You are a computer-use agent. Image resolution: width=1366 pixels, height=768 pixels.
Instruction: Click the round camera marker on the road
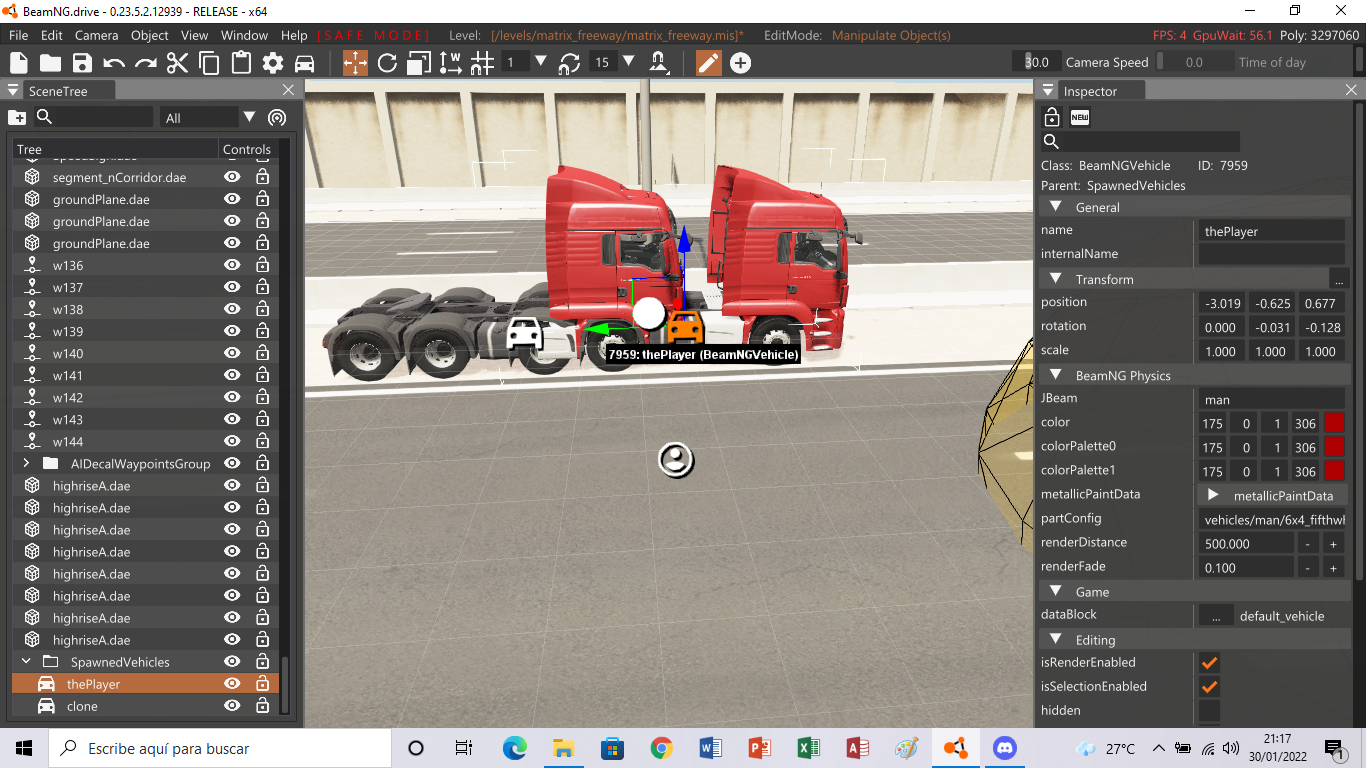pyautogui.click(x=676, y=460)
